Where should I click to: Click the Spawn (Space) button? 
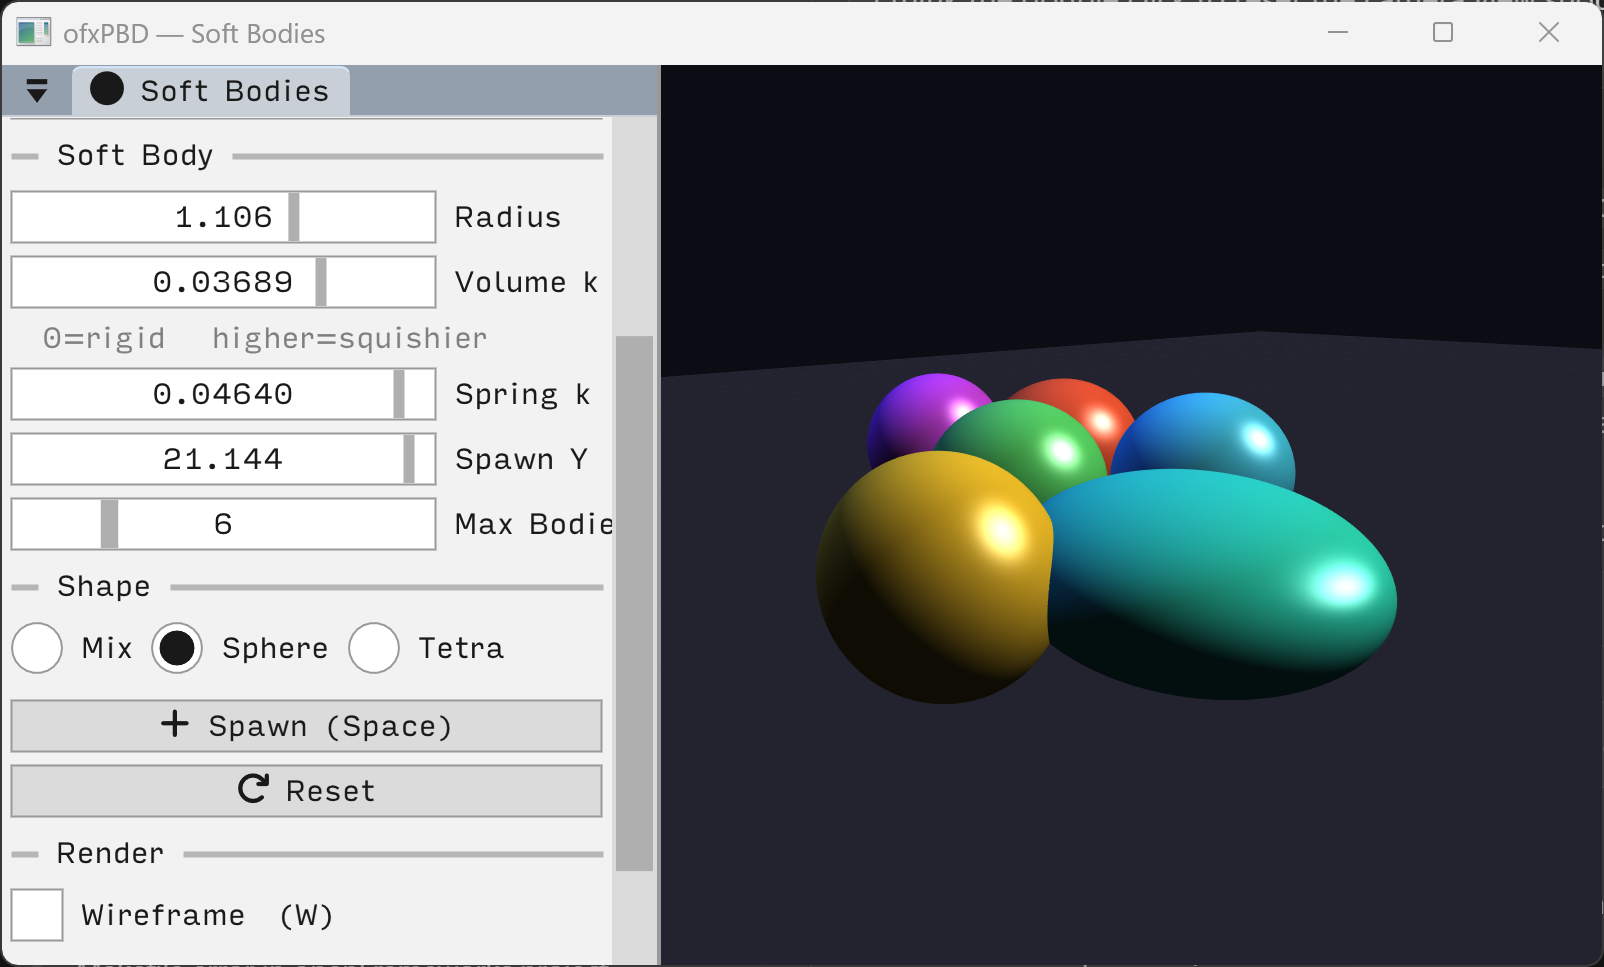(306, 726)
